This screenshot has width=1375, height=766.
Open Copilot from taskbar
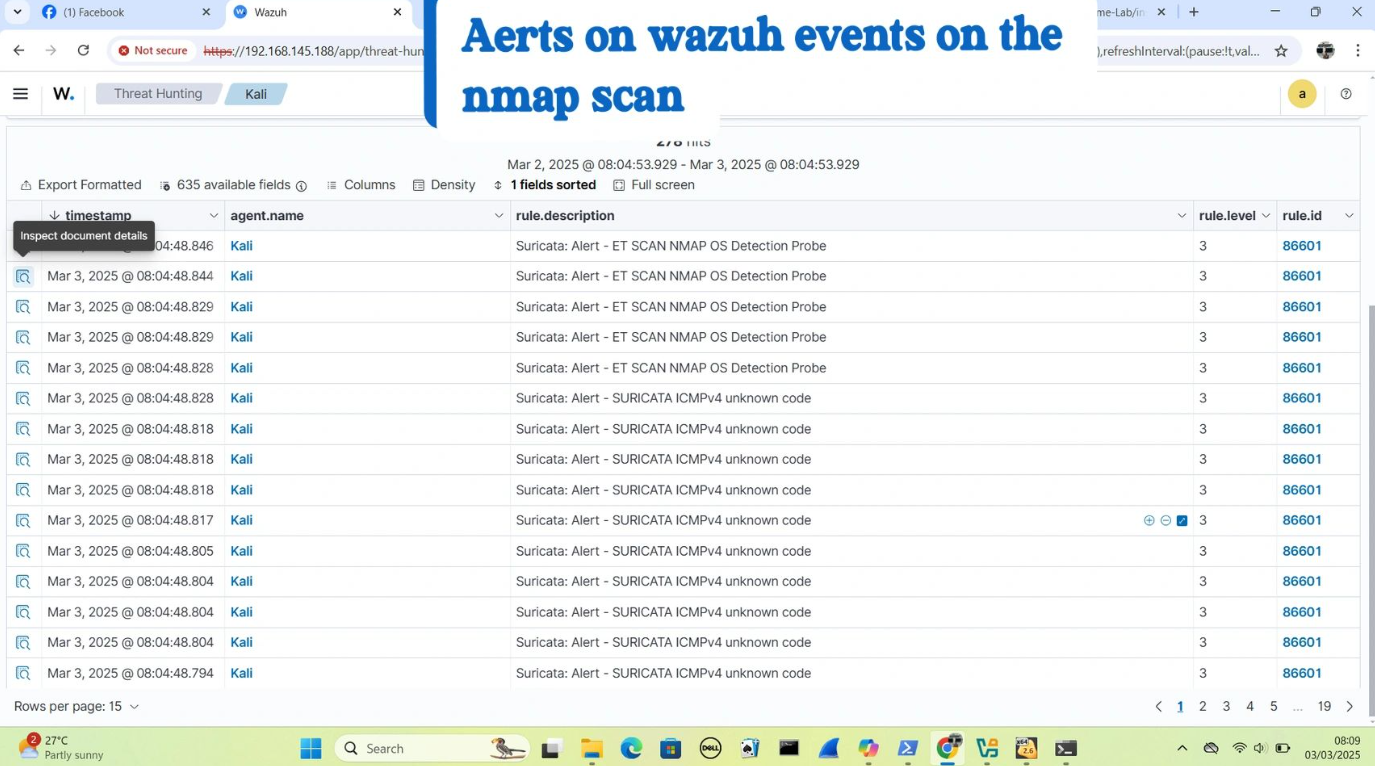[868, 748]
